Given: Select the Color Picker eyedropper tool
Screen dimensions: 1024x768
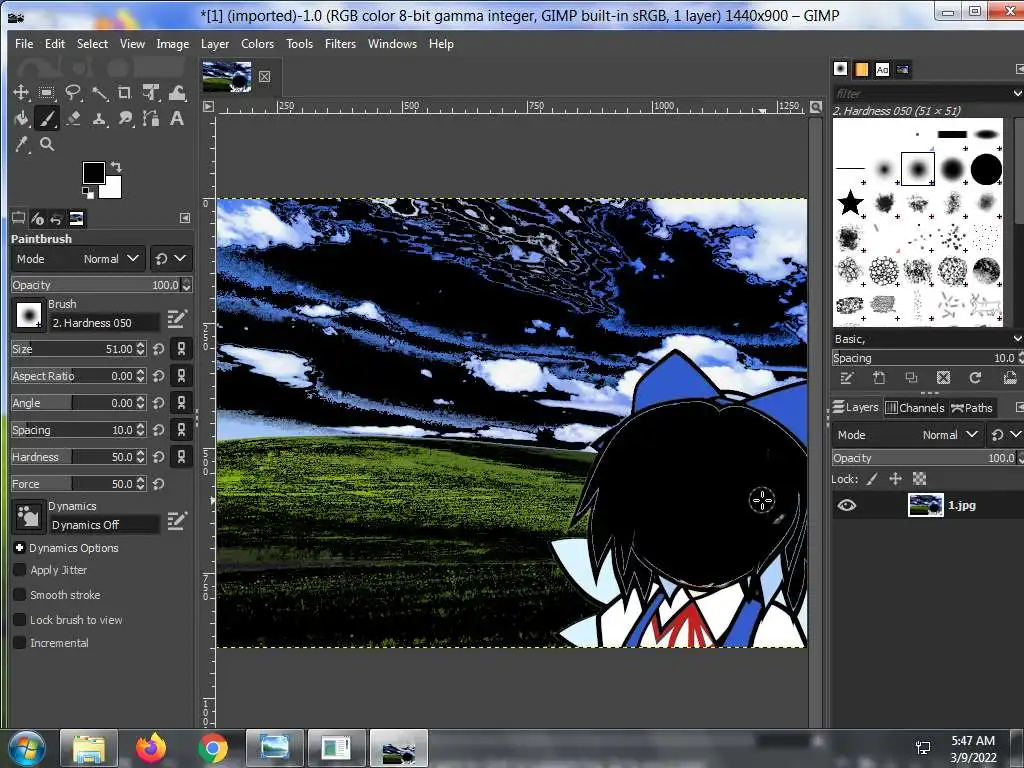Looking at the screenshot, I should (22, 144).
